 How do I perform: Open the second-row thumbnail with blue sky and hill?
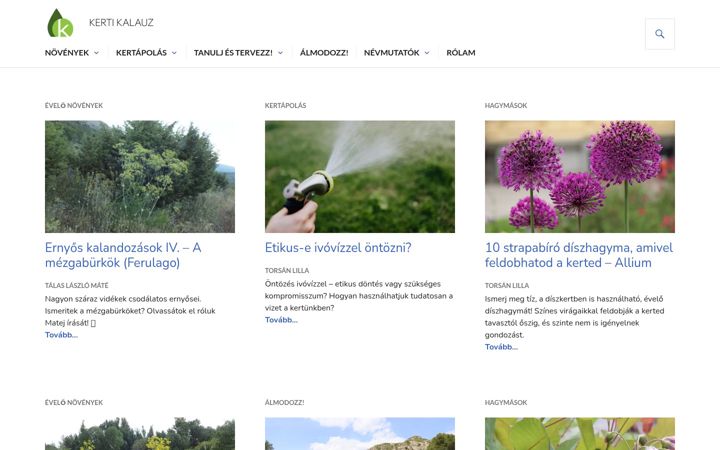point(360,434)
